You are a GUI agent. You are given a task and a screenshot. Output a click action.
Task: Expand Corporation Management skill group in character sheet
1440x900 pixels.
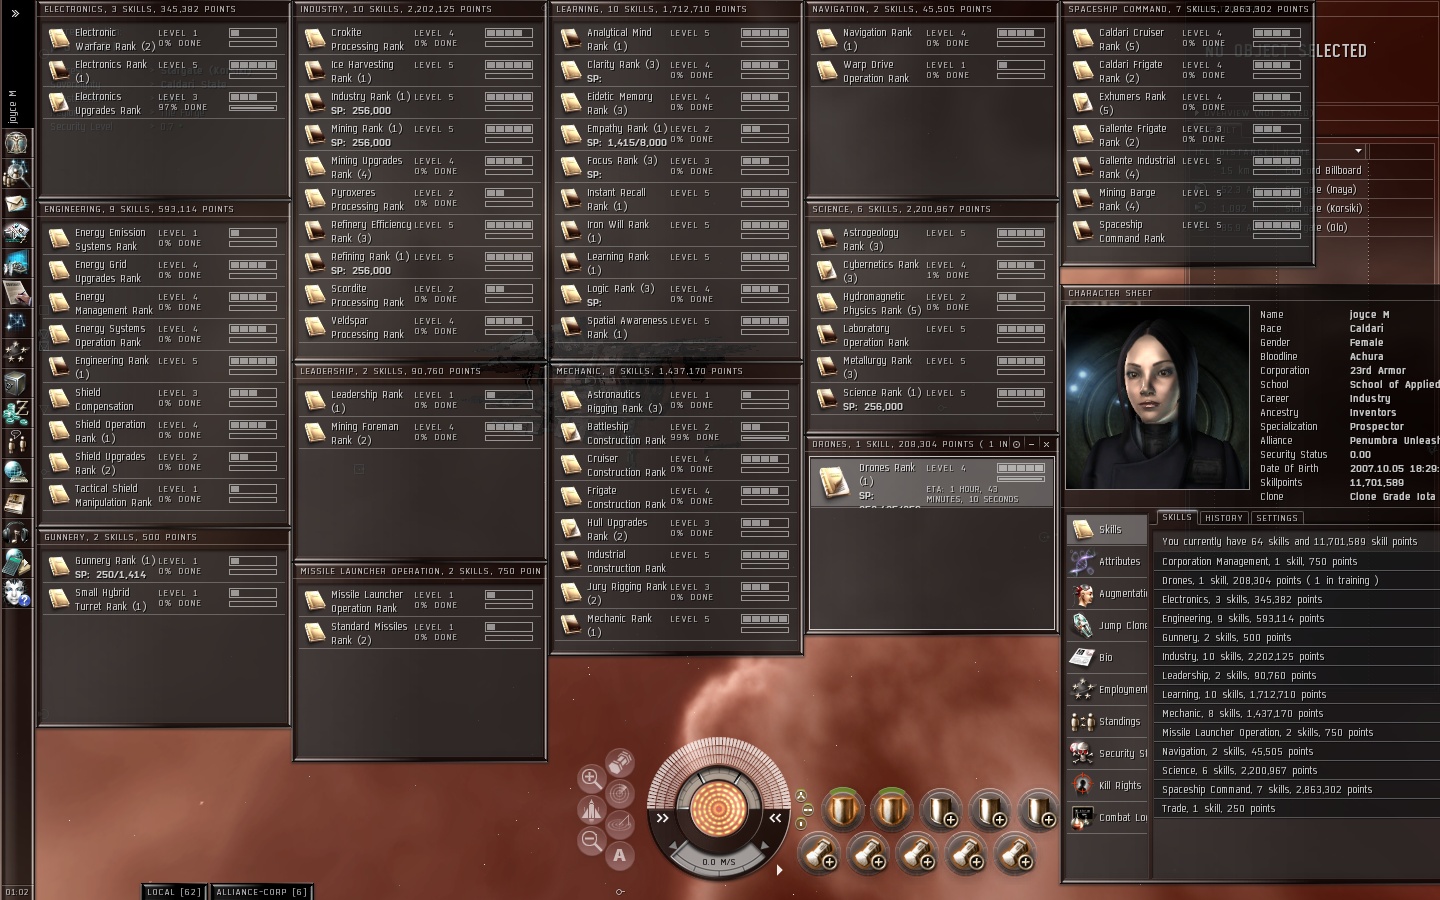(1295, 561)
